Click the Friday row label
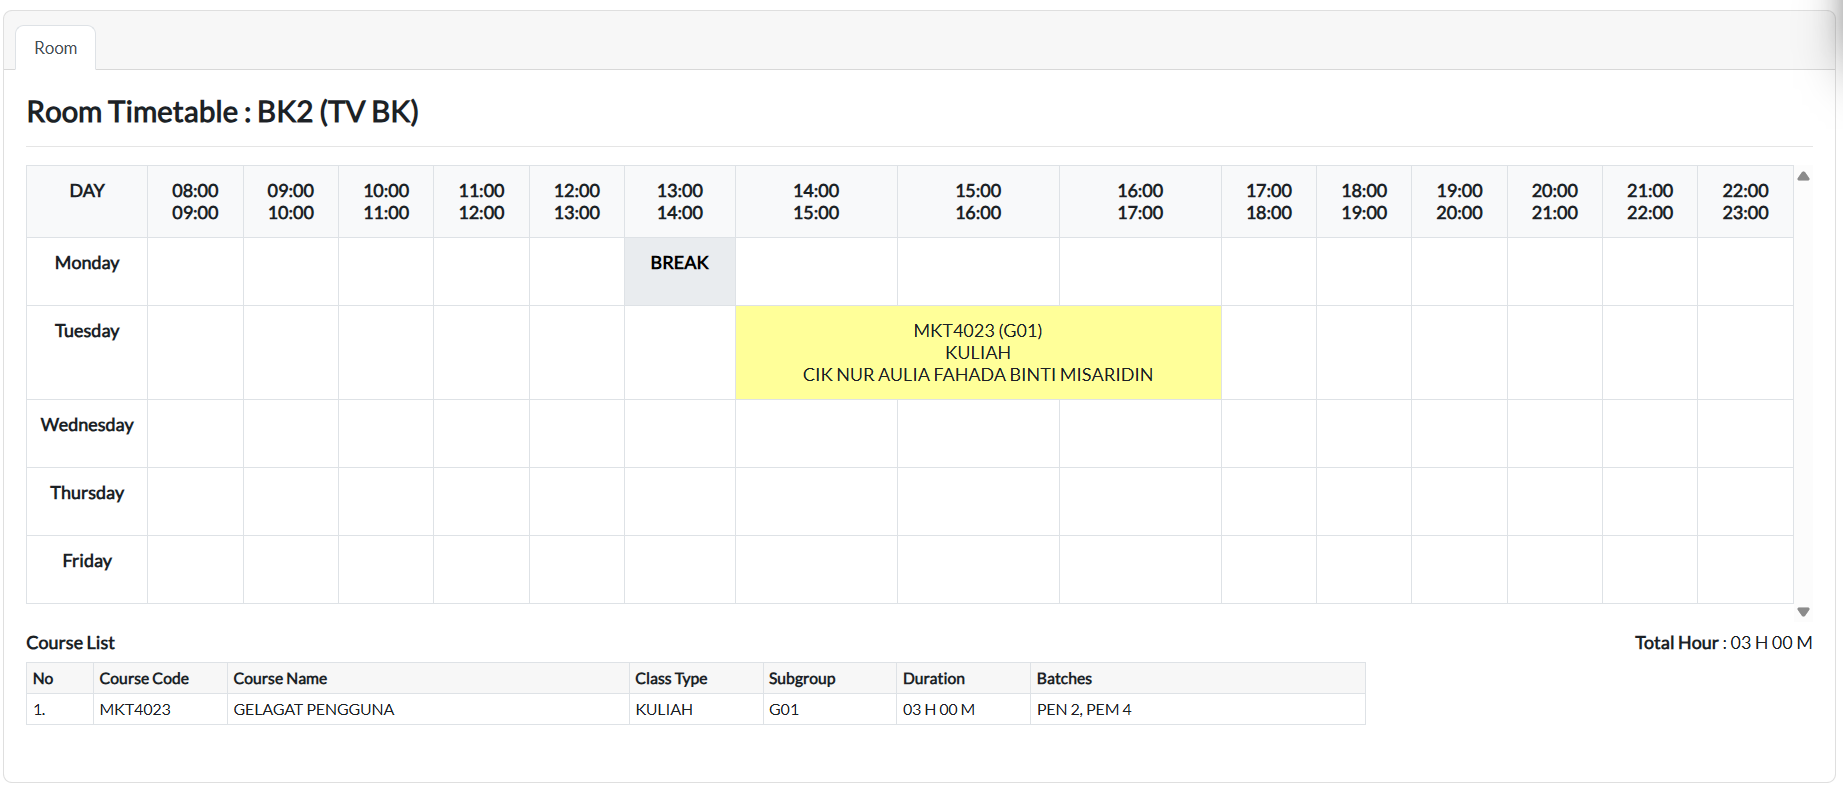1843x789 pixels. (87, 561)
